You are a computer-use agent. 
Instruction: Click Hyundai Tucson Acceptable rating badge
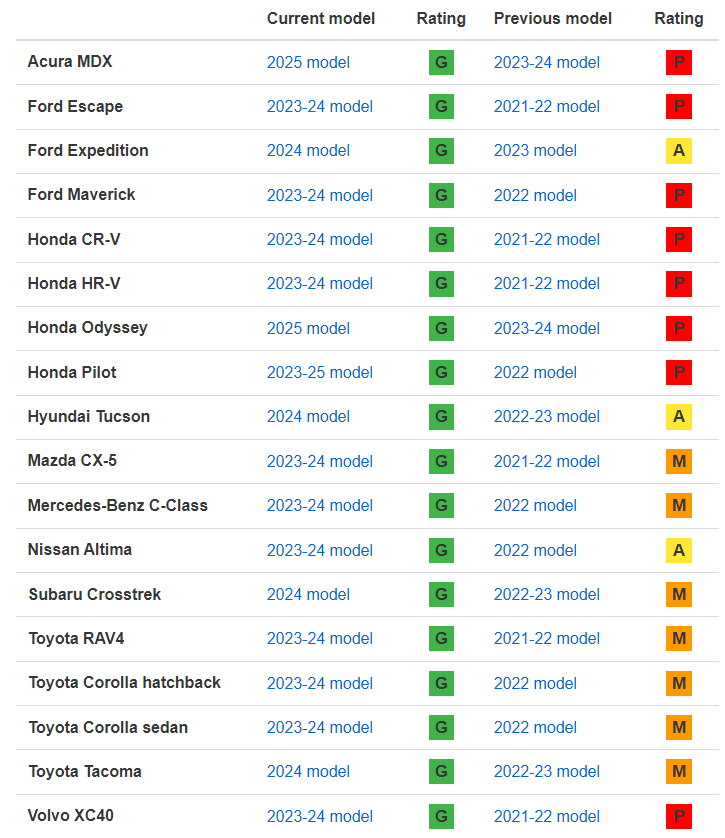coord(679,417)
